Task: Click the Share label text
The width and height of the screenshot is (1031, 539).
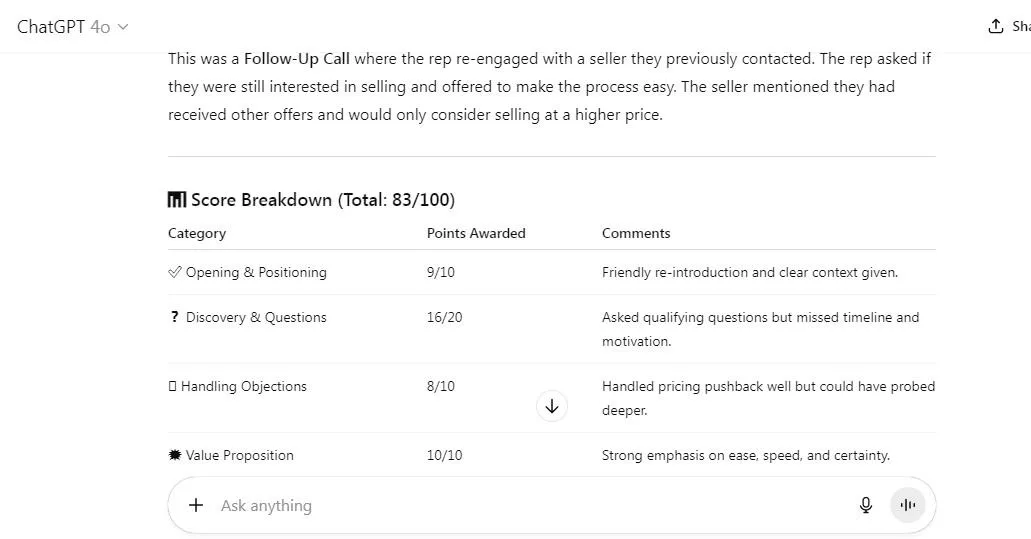Action: (1021, 26)
